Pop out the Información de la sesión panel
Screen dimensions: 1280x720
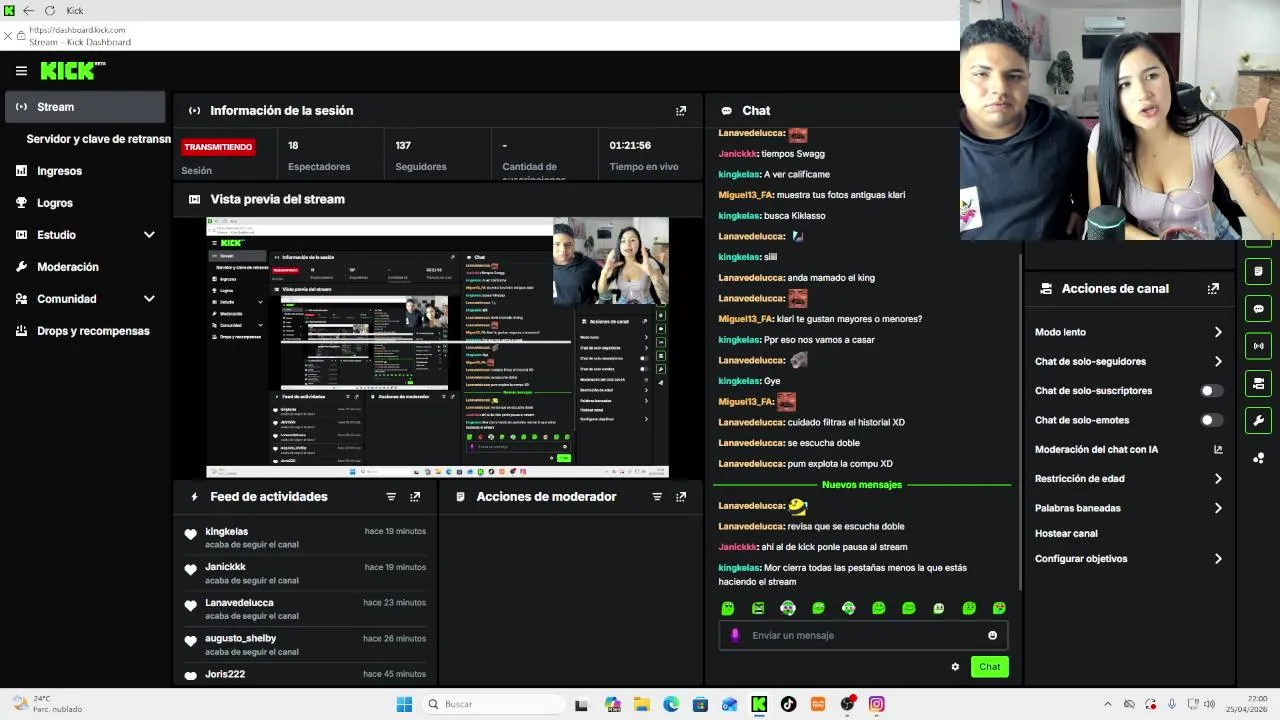point(681,111)
